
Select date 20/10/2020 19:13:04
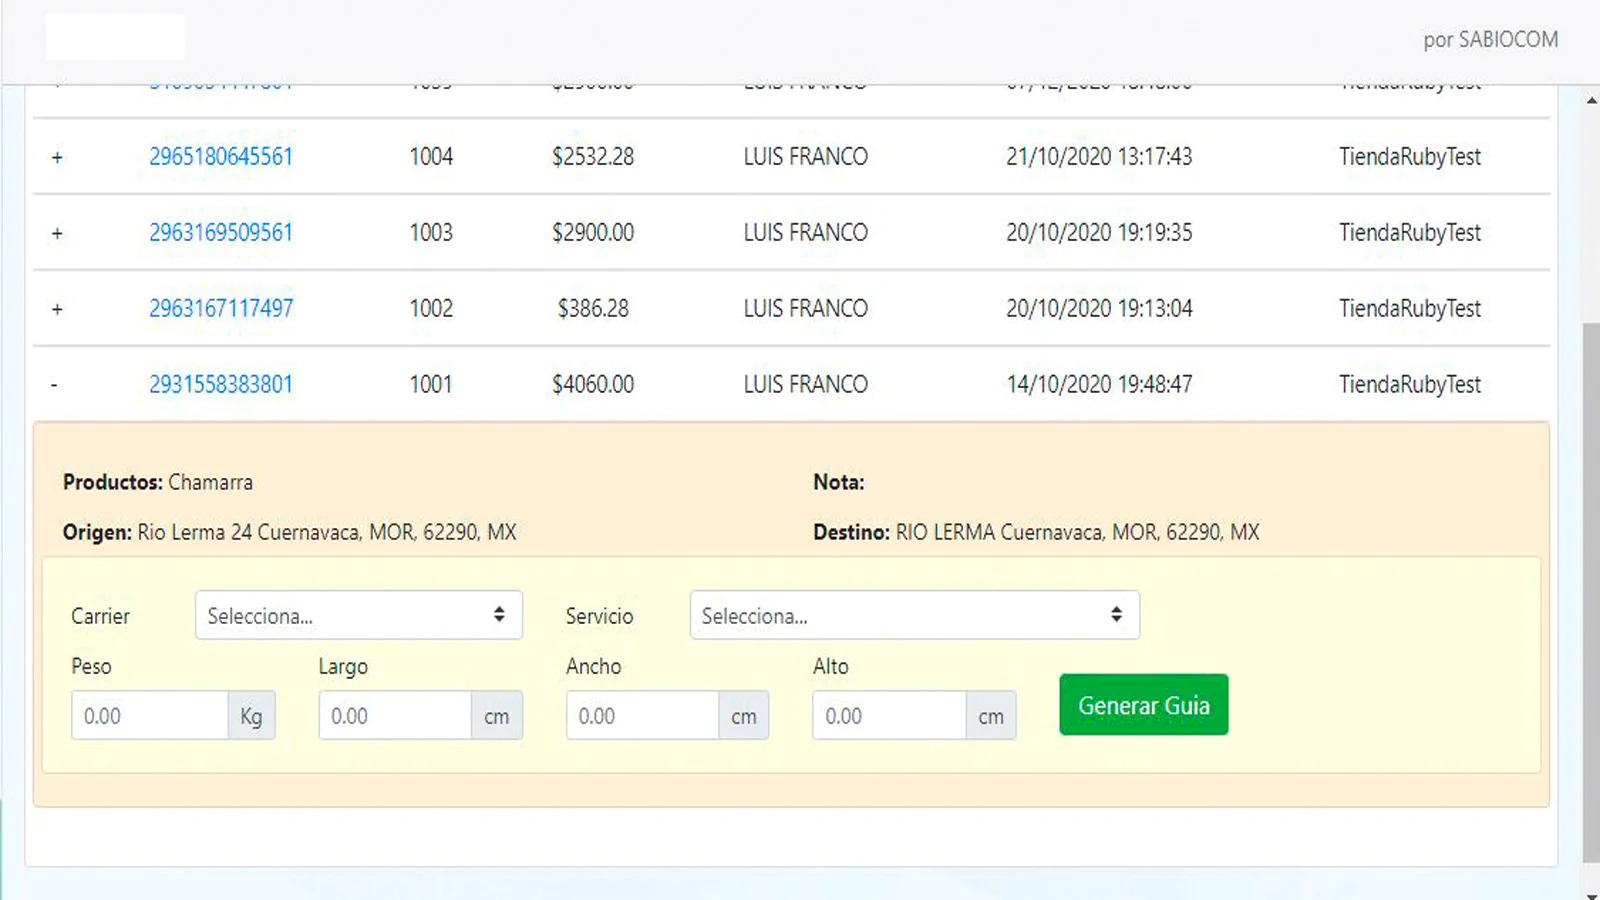coord(1099,309)
